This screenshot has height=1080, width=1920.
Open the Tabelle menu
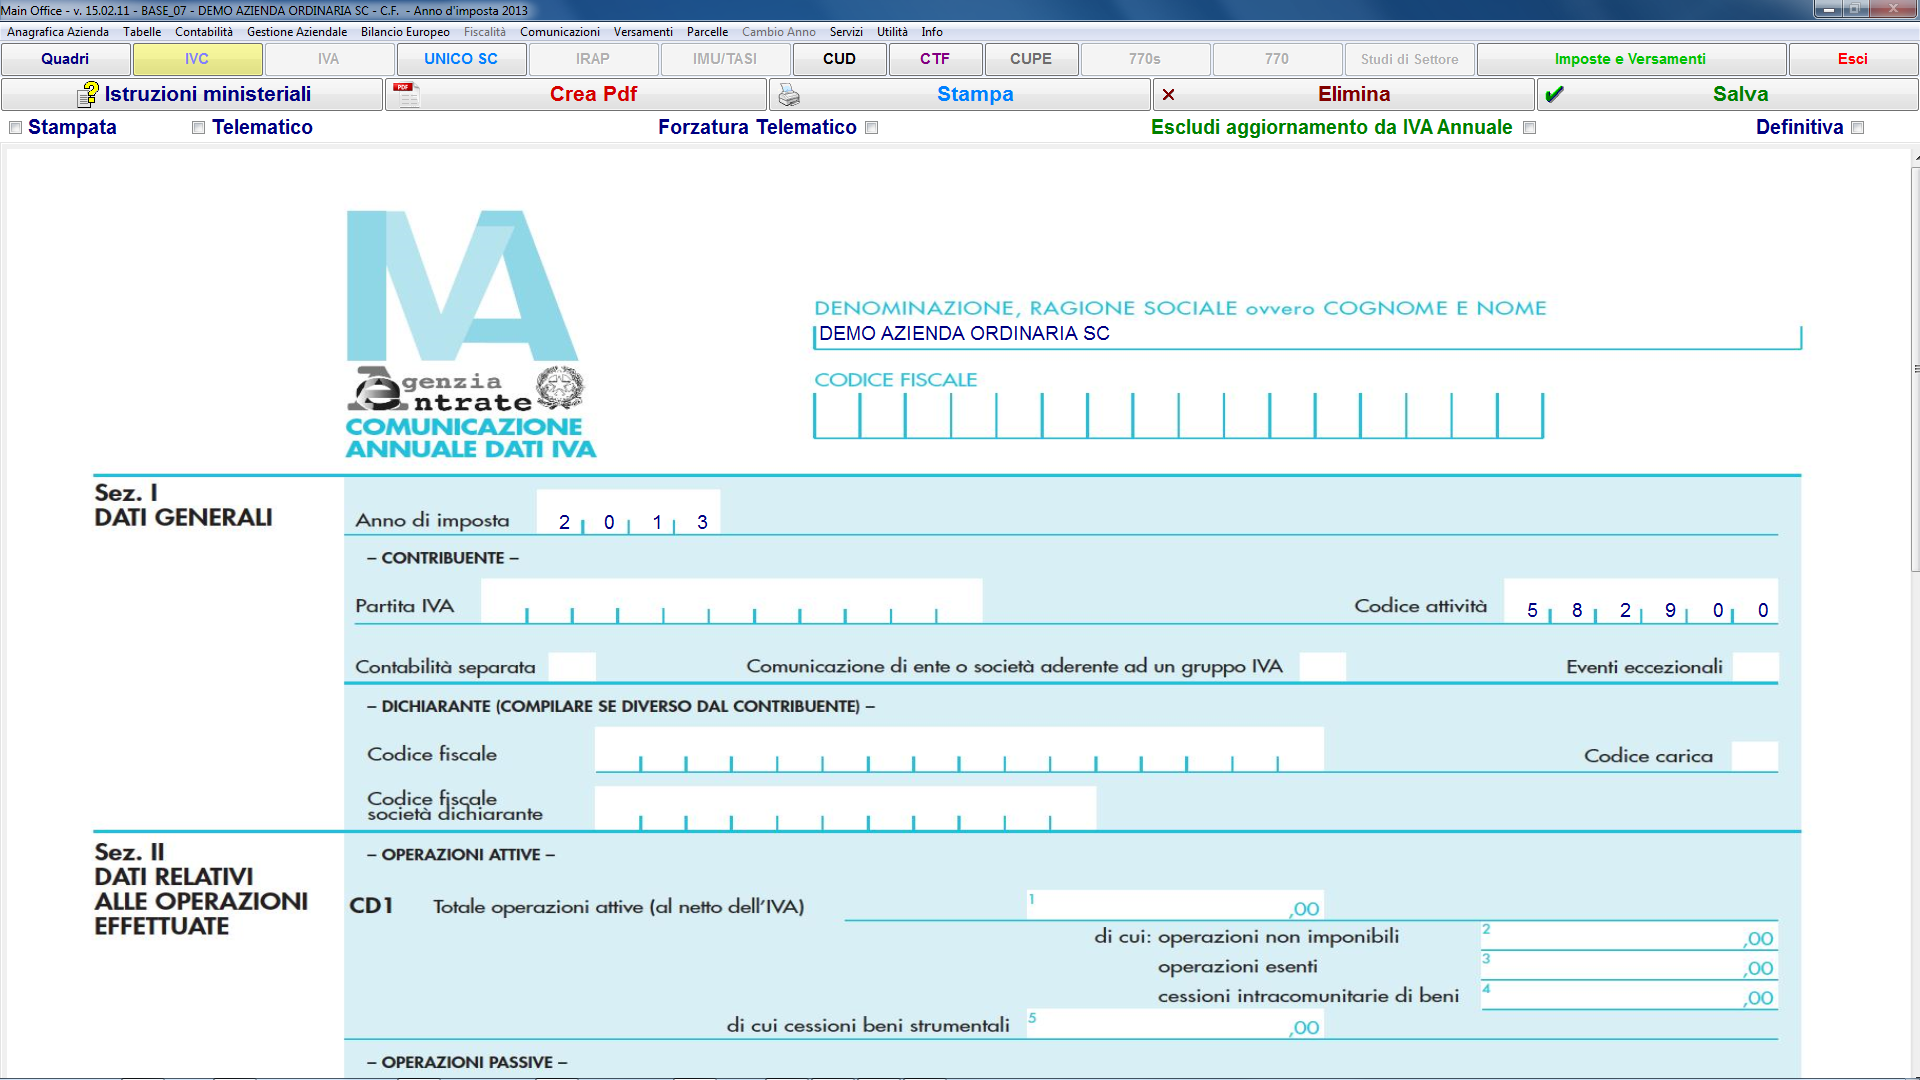142,32
